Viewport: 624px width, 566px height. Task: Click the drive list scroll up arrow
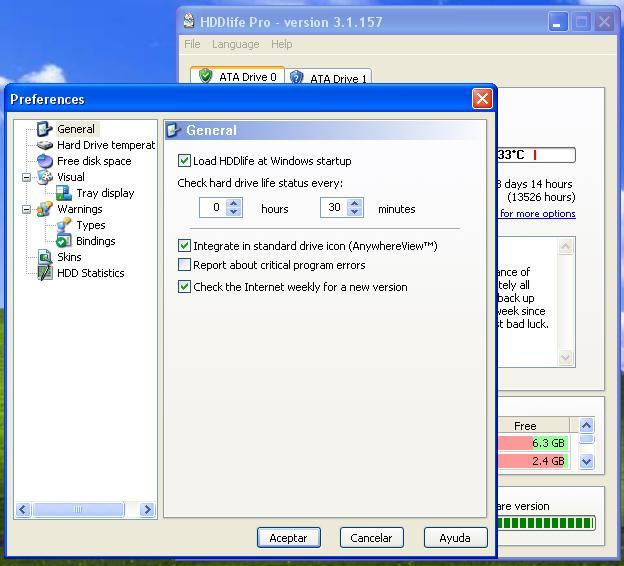[586, 425]
